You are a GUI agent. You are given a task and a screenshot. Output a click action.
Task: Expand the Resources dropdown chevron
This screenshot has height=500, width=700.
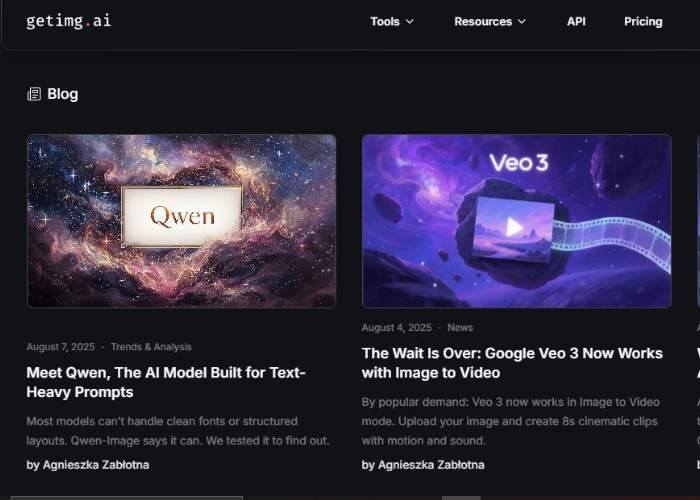pos(521,21)
